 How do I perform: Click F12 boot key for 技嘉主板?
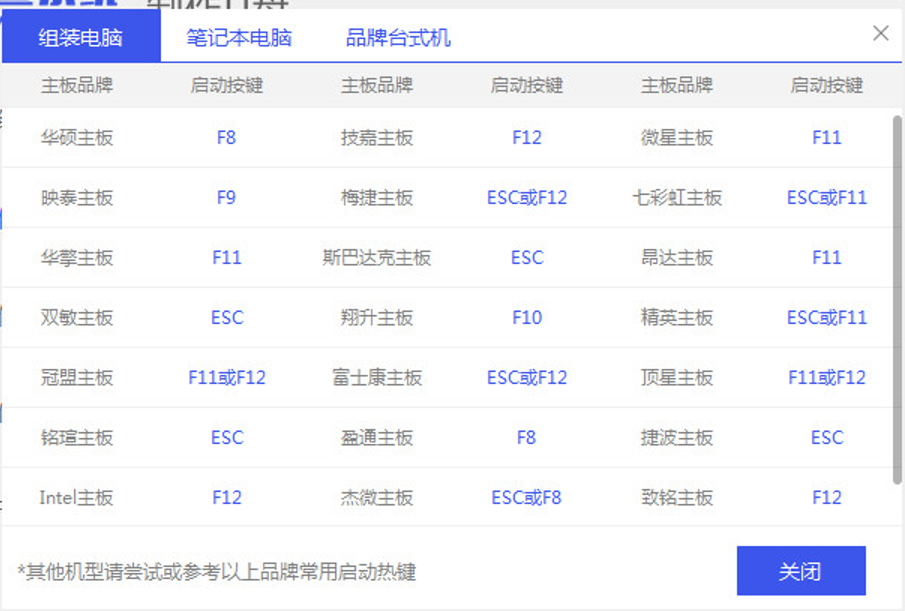pos(527,137)
